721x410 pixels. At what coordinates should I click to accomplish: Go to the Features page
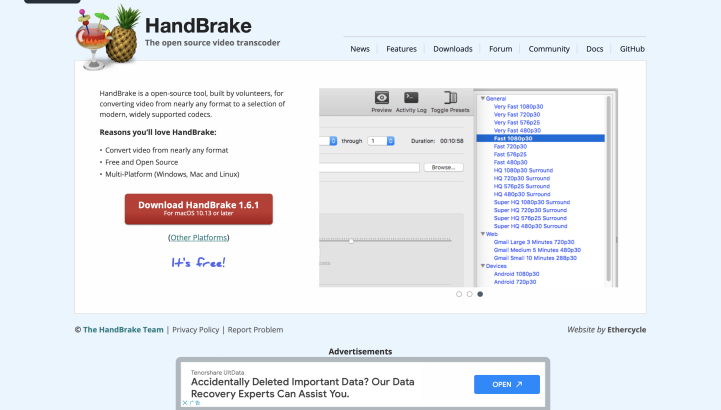tap(401, 49)
